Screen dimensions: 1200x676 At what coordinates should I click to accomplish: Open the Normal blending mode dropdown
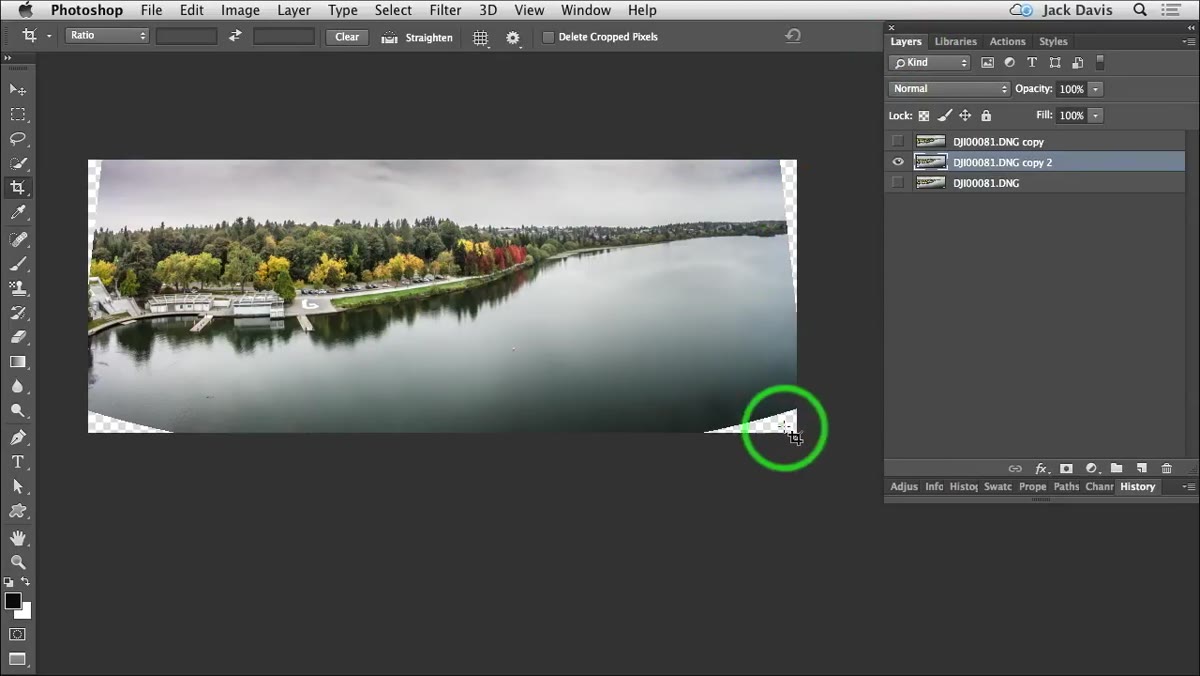pyautogui.click(x=949, y=89)
